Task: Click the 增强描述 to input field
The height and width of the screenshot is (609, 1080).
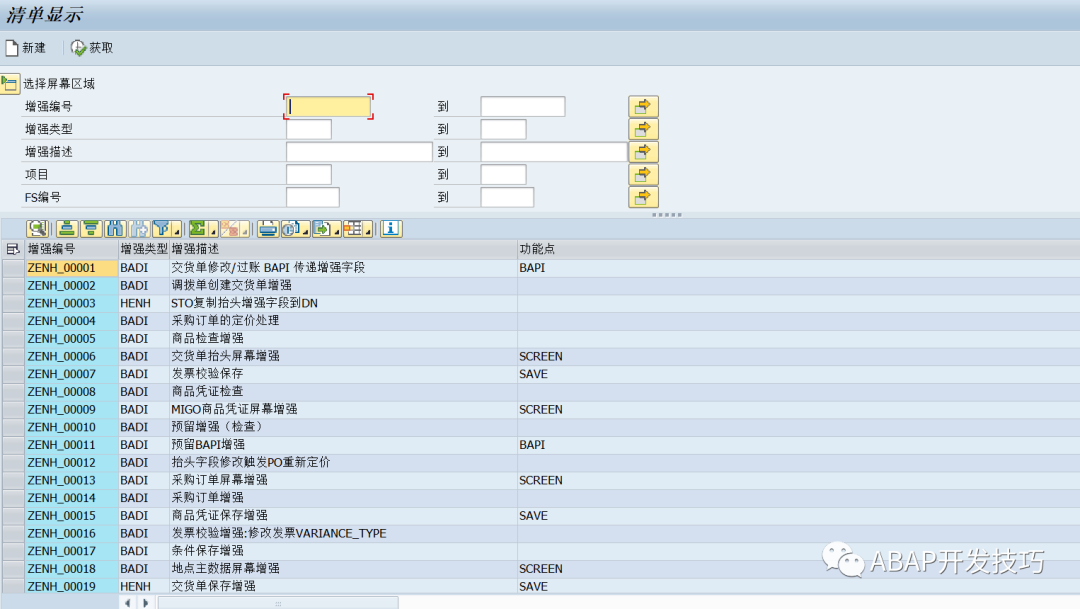Action: (x=554, y=152)
